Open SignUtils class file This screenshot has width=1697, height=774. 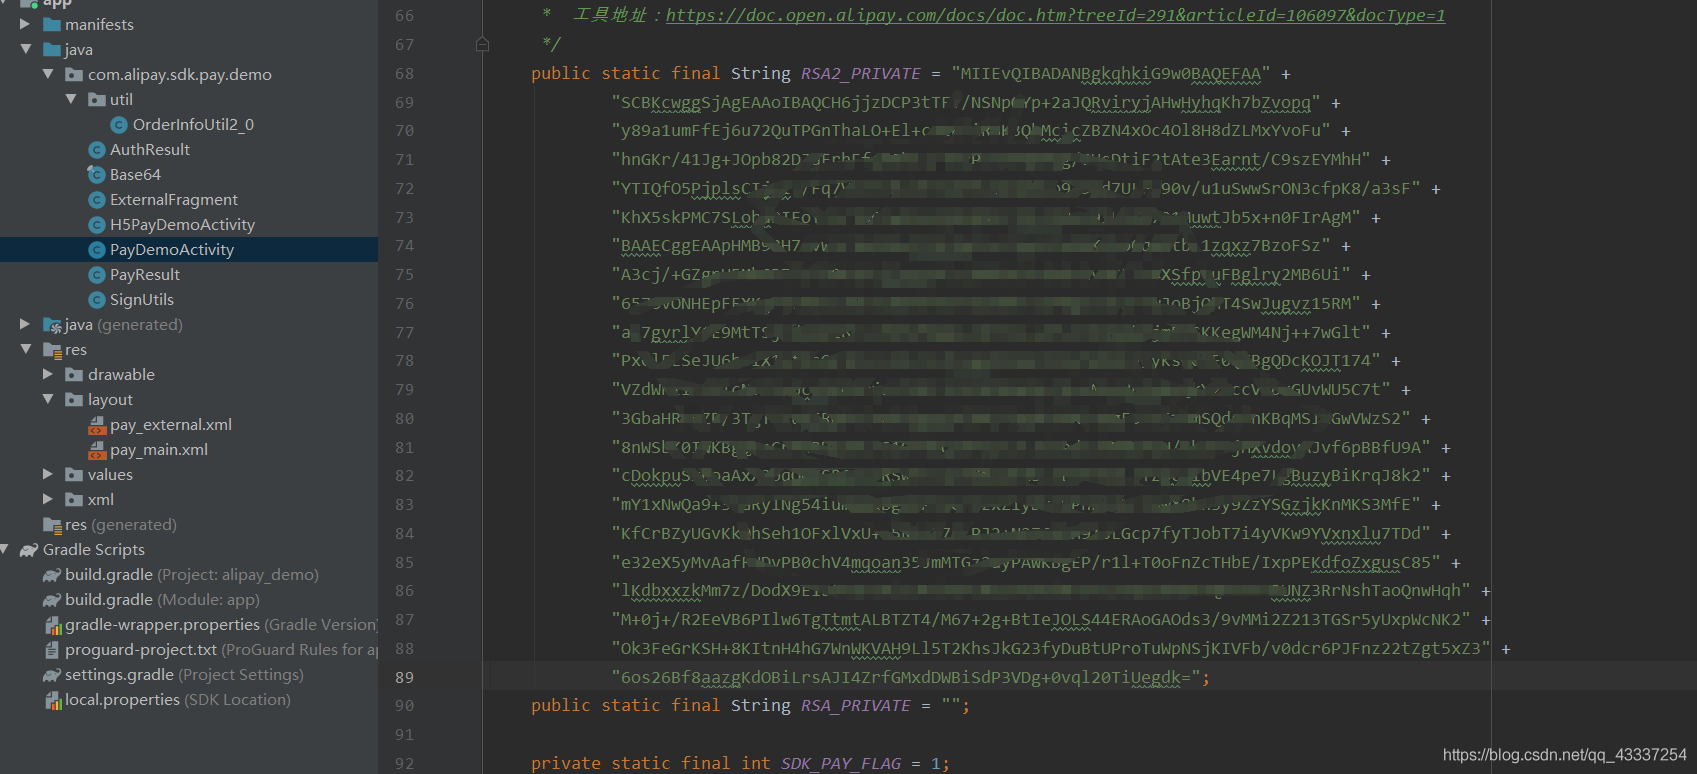142,300
